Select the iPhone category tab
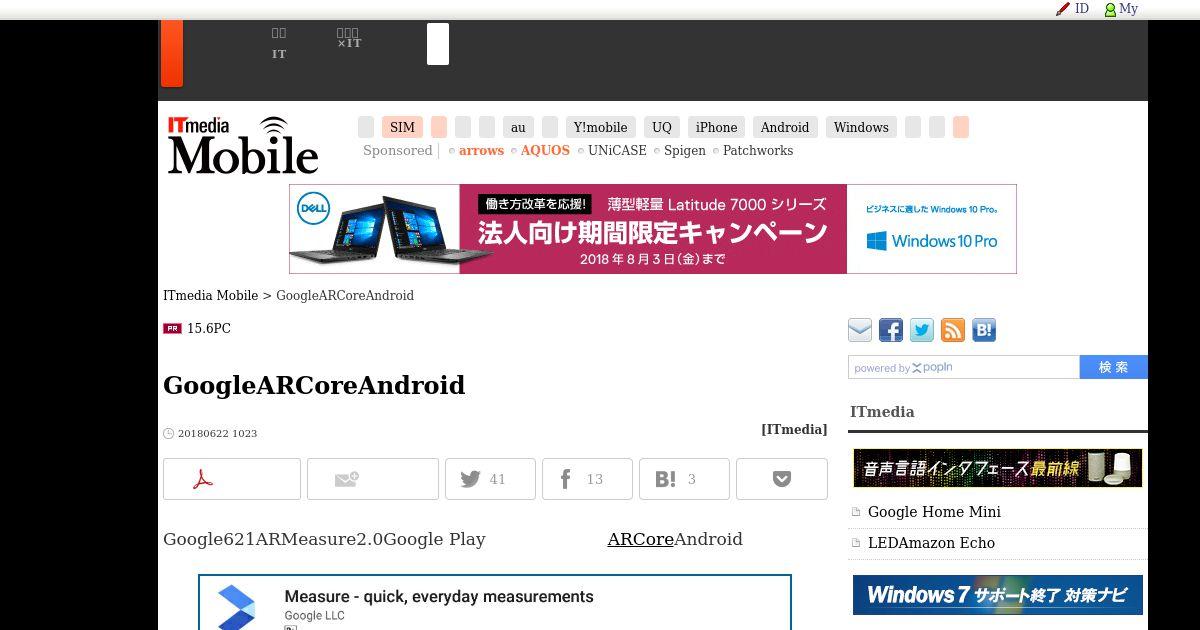 [716, 127]
